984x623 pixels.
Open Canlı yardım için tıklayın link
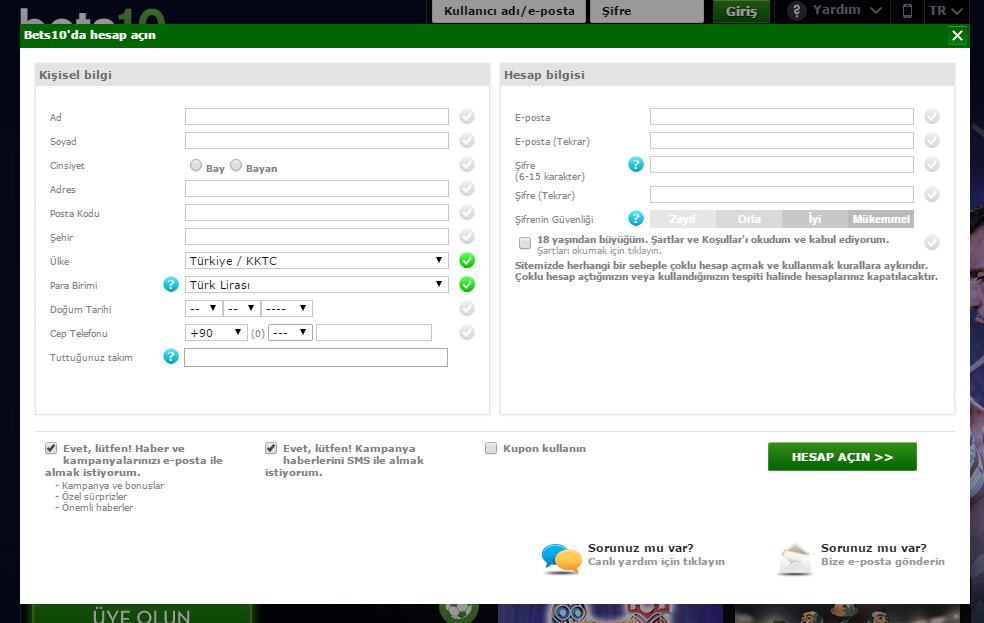coord(656,562)
